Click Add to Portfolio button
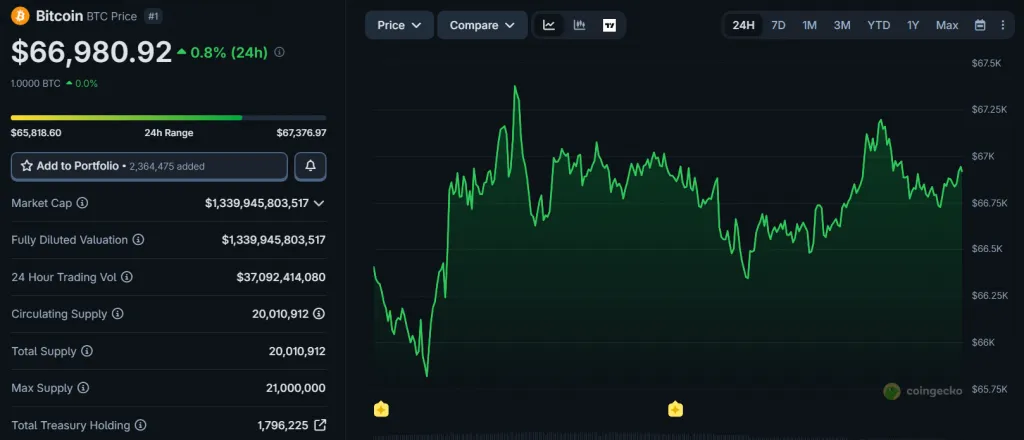The image size is (1024, 440). pyautogui.click(x=149, y=166)
